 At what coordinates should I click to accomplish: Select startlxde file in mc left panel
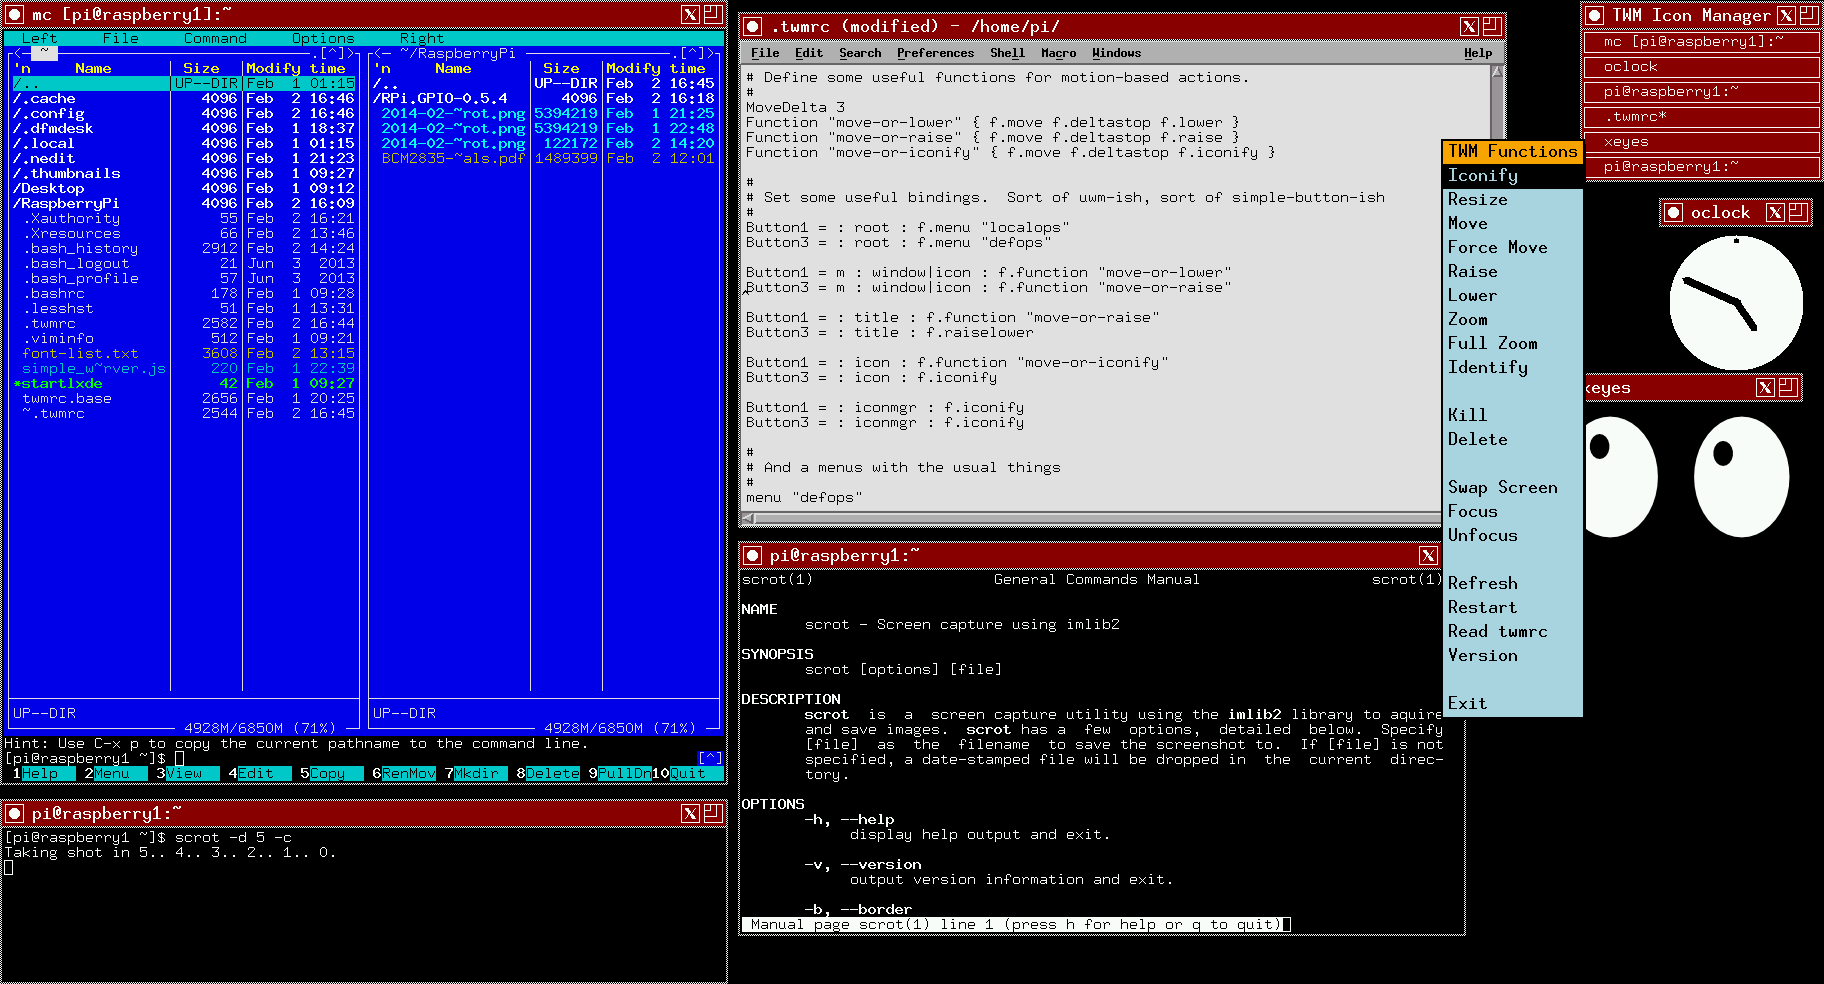coord(184,383)
